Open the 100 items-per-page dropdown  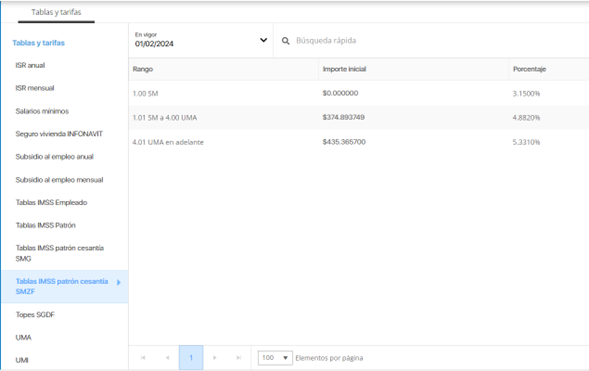(x=275, y=358)
